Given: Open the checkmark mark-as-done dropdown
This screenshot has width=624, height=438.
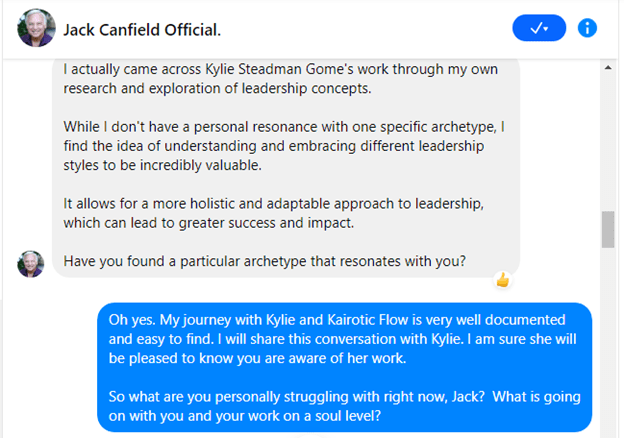Looking at the screenshot, I should point(538,28).
